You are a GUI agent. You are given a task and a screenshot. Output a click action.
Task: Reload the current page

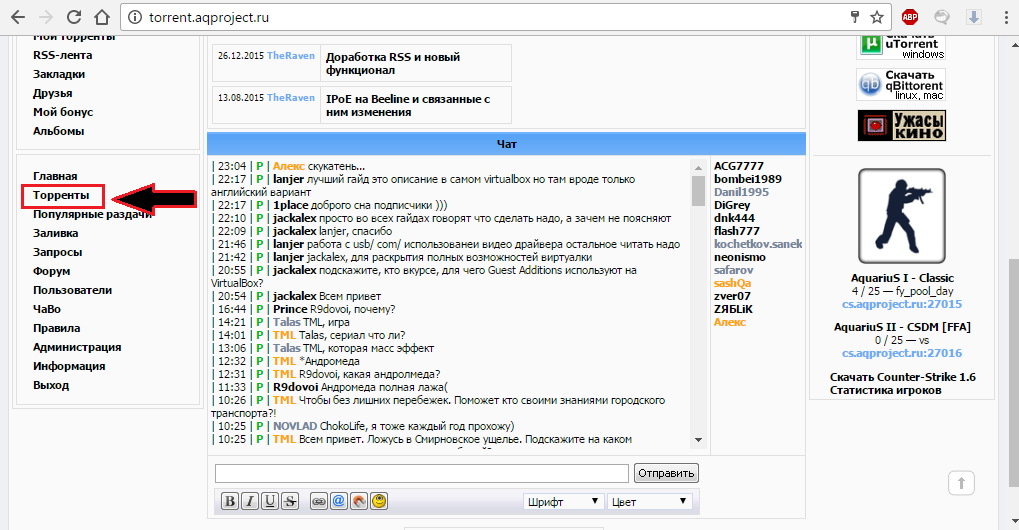point(74,18)
